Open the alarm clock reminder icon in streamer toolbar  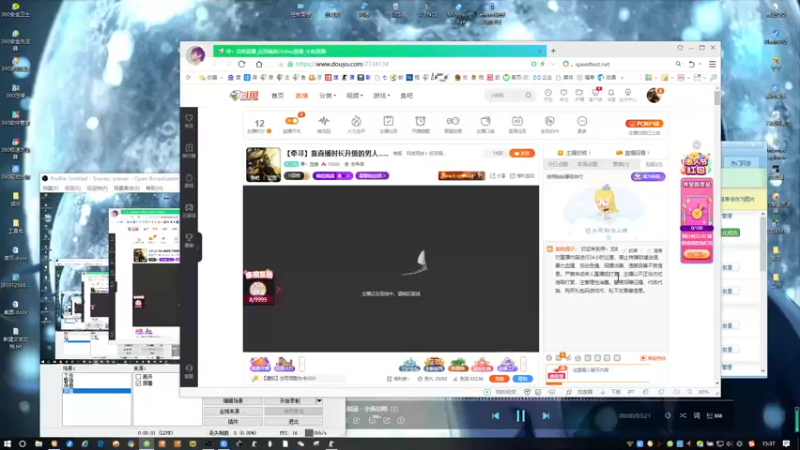420,121
